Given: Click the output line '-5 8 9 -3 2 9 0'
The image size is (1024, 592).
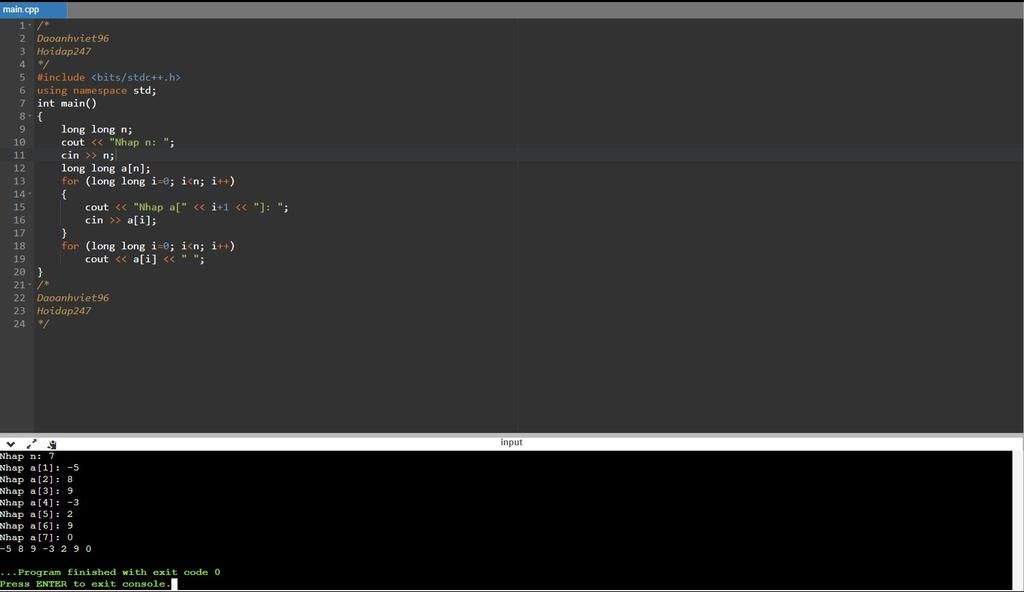Looking at the screenshot, I should [46, 549].
